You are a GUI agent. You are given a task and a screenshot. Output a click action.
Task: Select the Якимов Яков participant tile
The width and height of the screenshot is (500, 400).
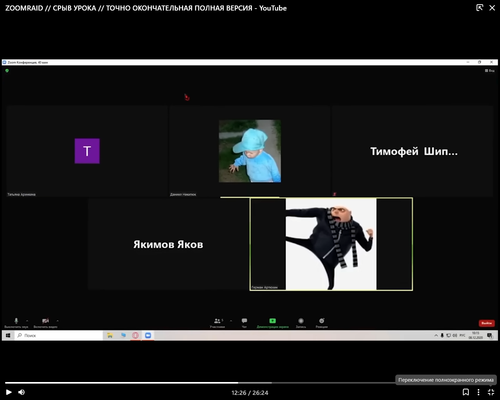168,244
